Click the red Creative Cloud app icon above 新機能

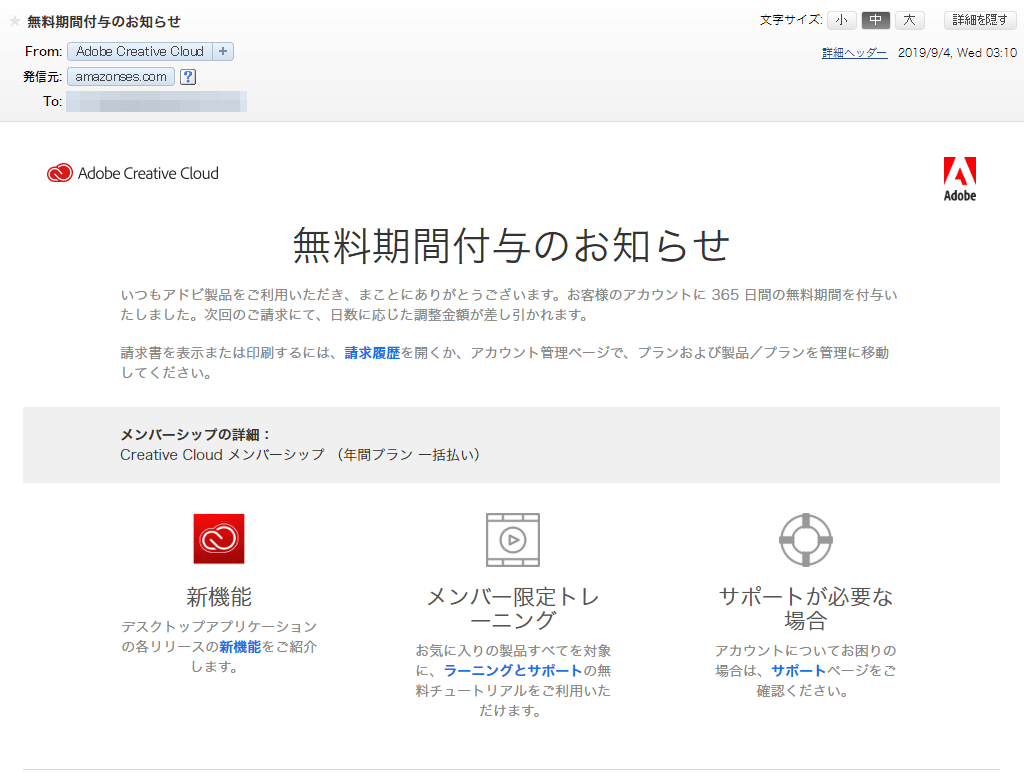(x=219, y=539)
